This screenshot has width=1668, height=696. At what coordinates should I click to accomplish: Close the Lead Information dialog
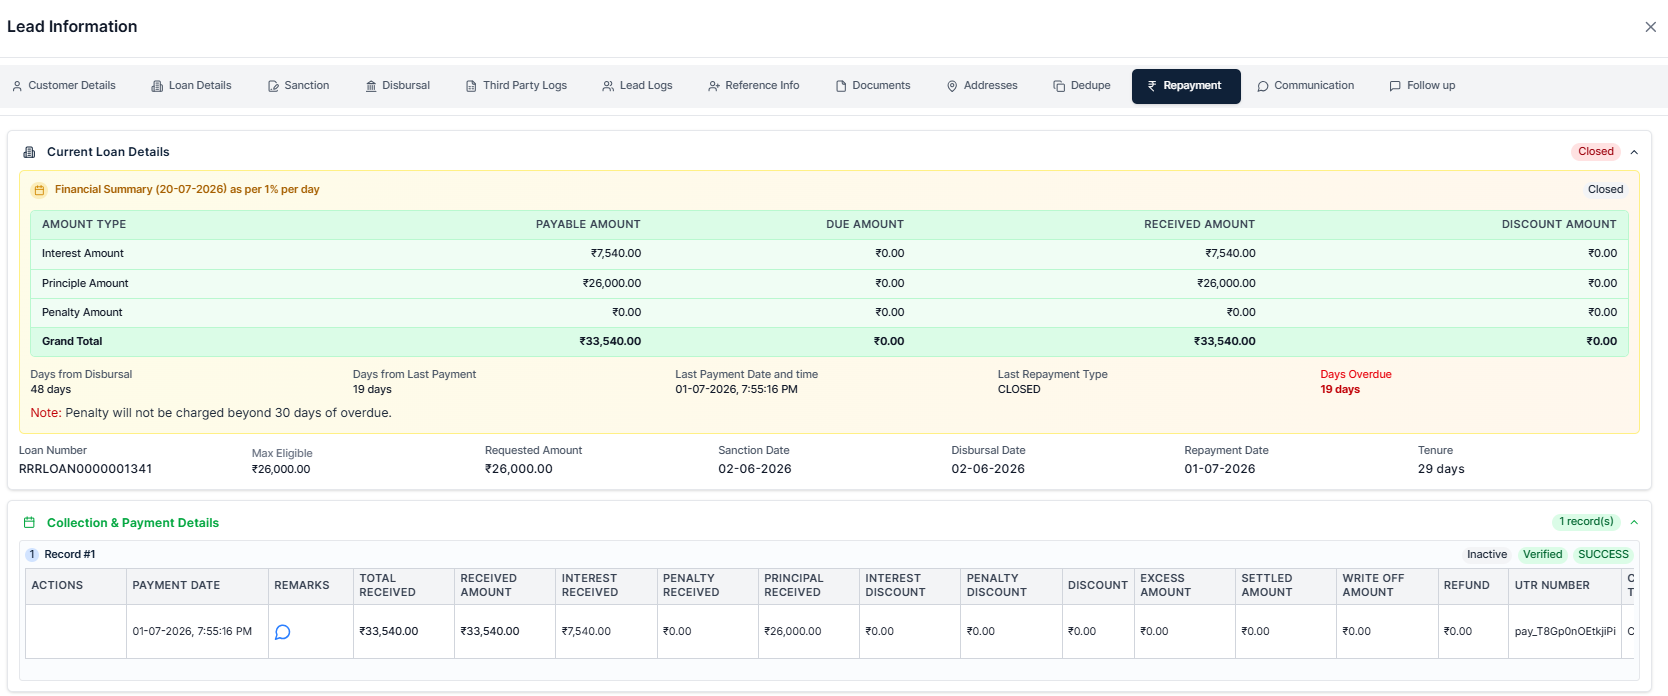1651,27
